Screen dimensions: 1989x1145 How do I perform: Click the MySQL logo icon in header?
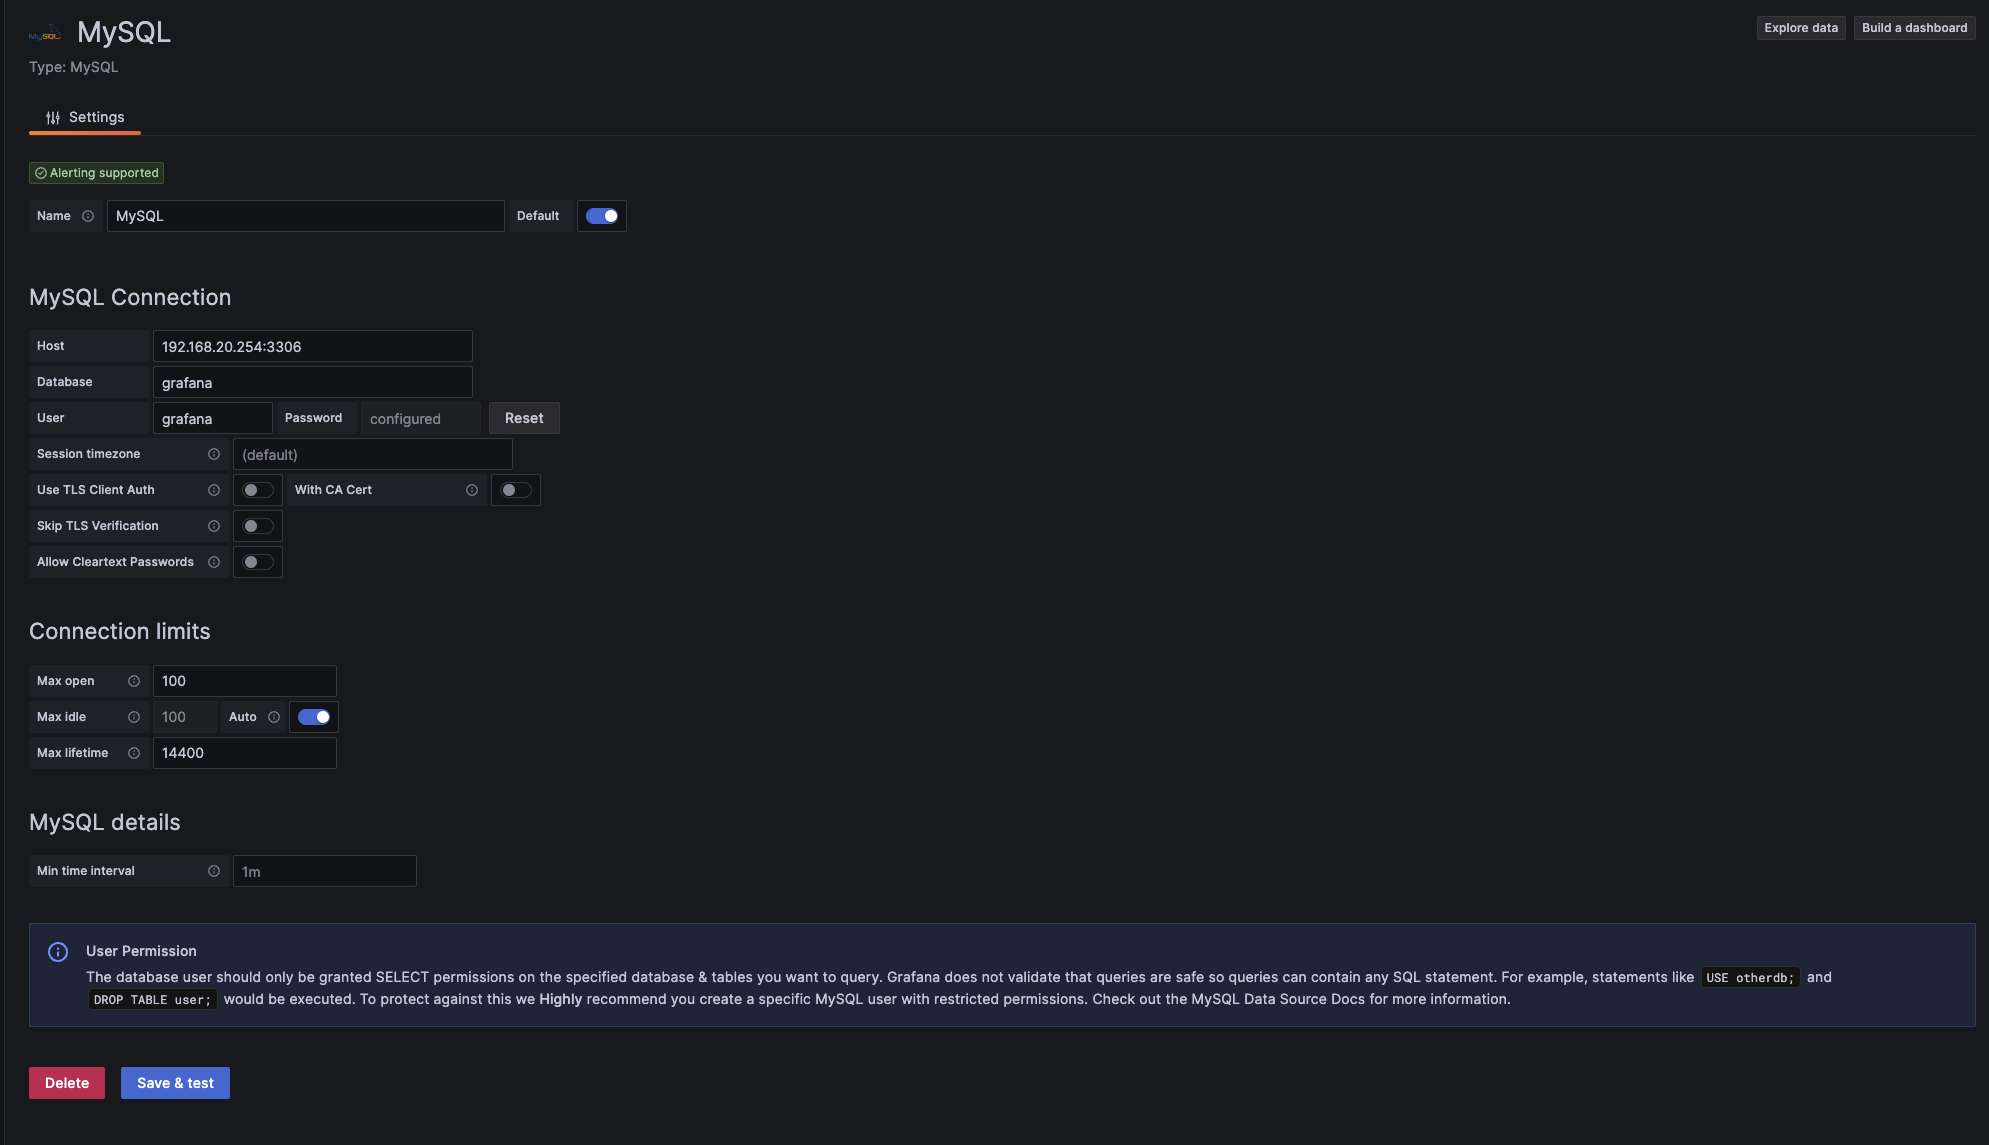pyautogui.click(x=45, y=33)
